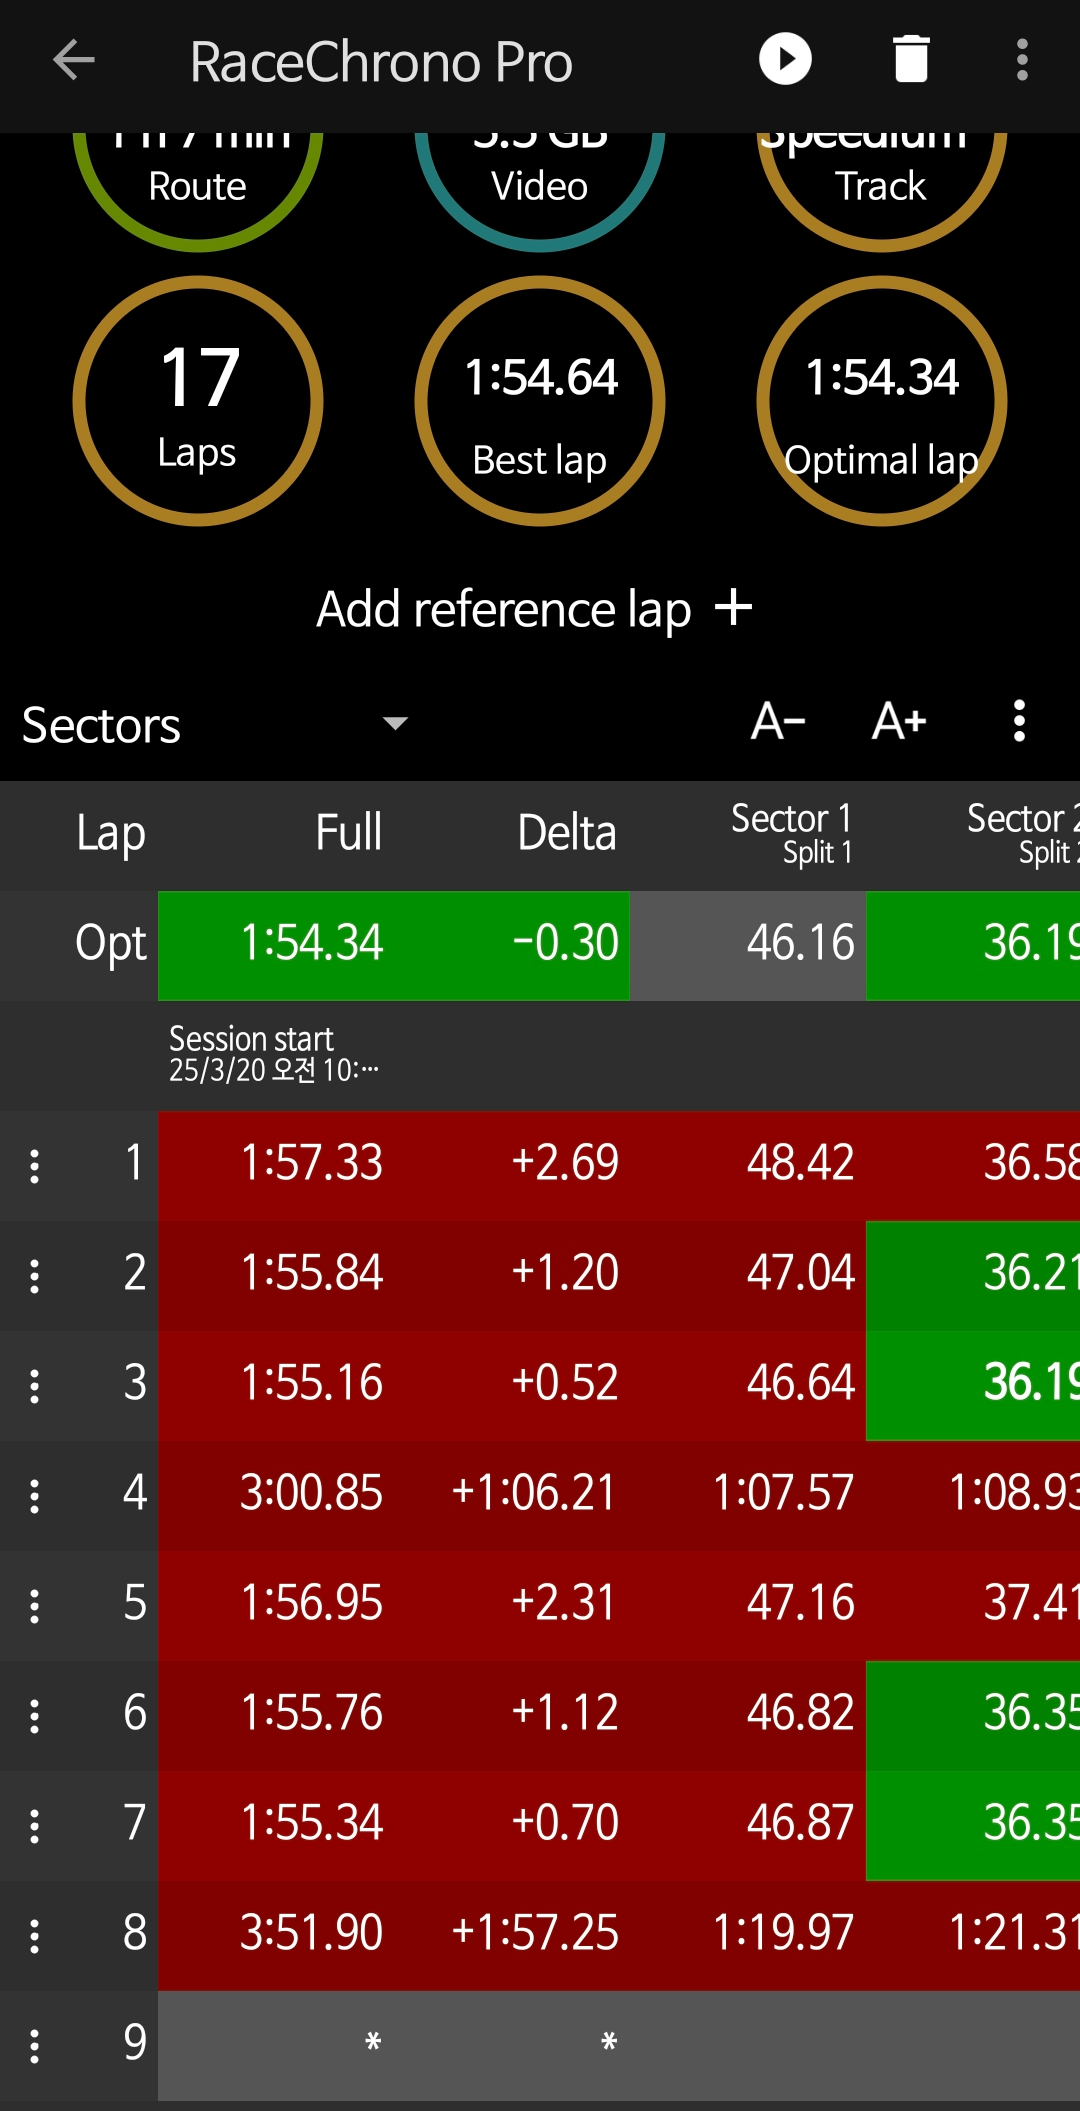This screenshot has width=1080, height=2111.
Task: Open lap 1 row menu
Action: 35,1166
